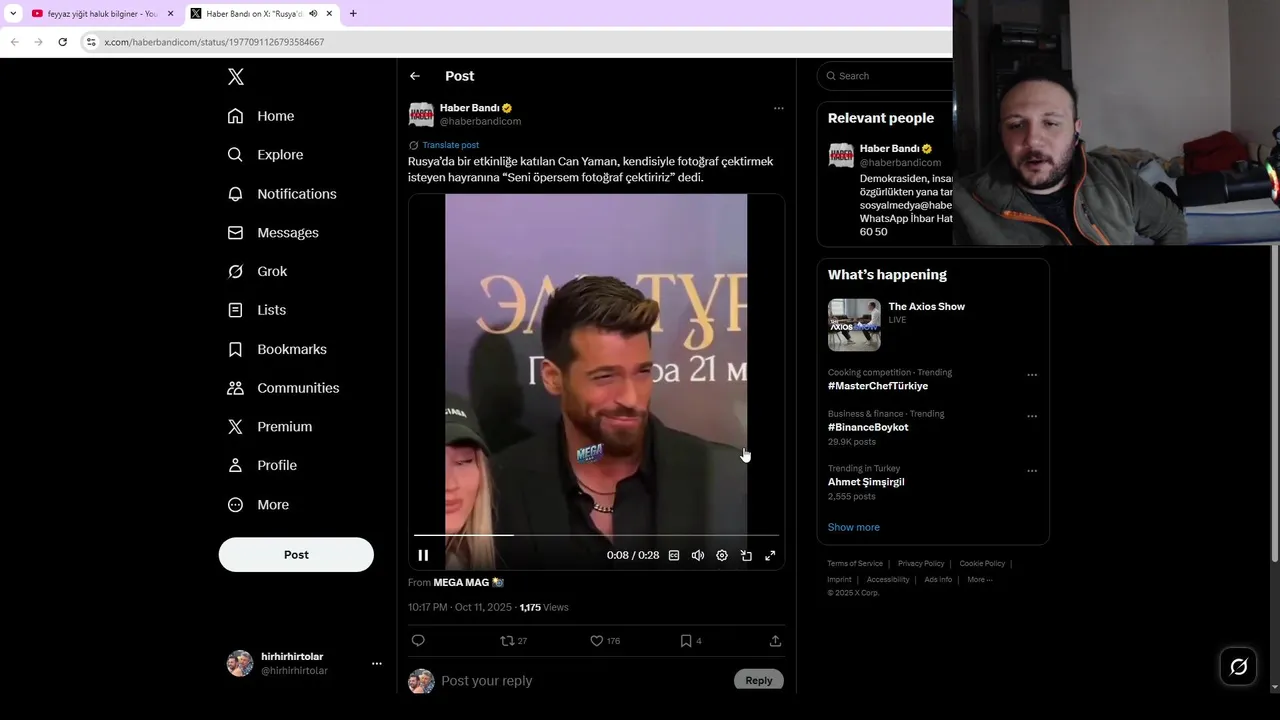
Task: Bookmark this post
Action: coord(686,641)
